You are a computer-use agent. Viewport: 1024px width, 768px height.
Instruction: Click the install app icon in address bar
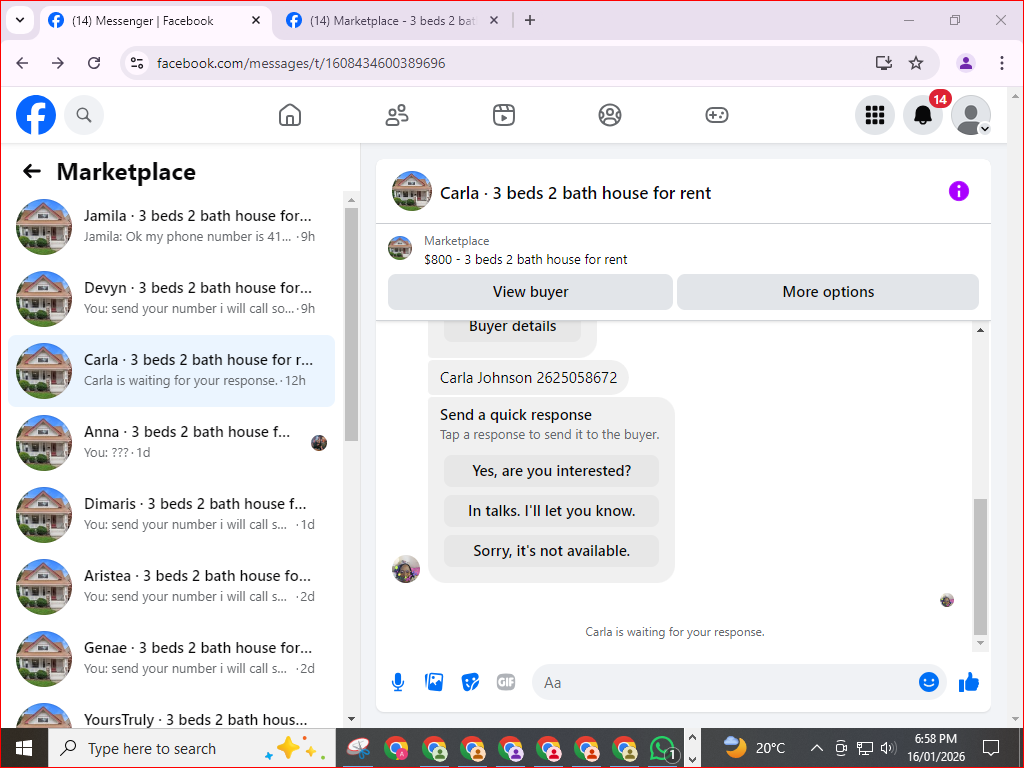884,63
